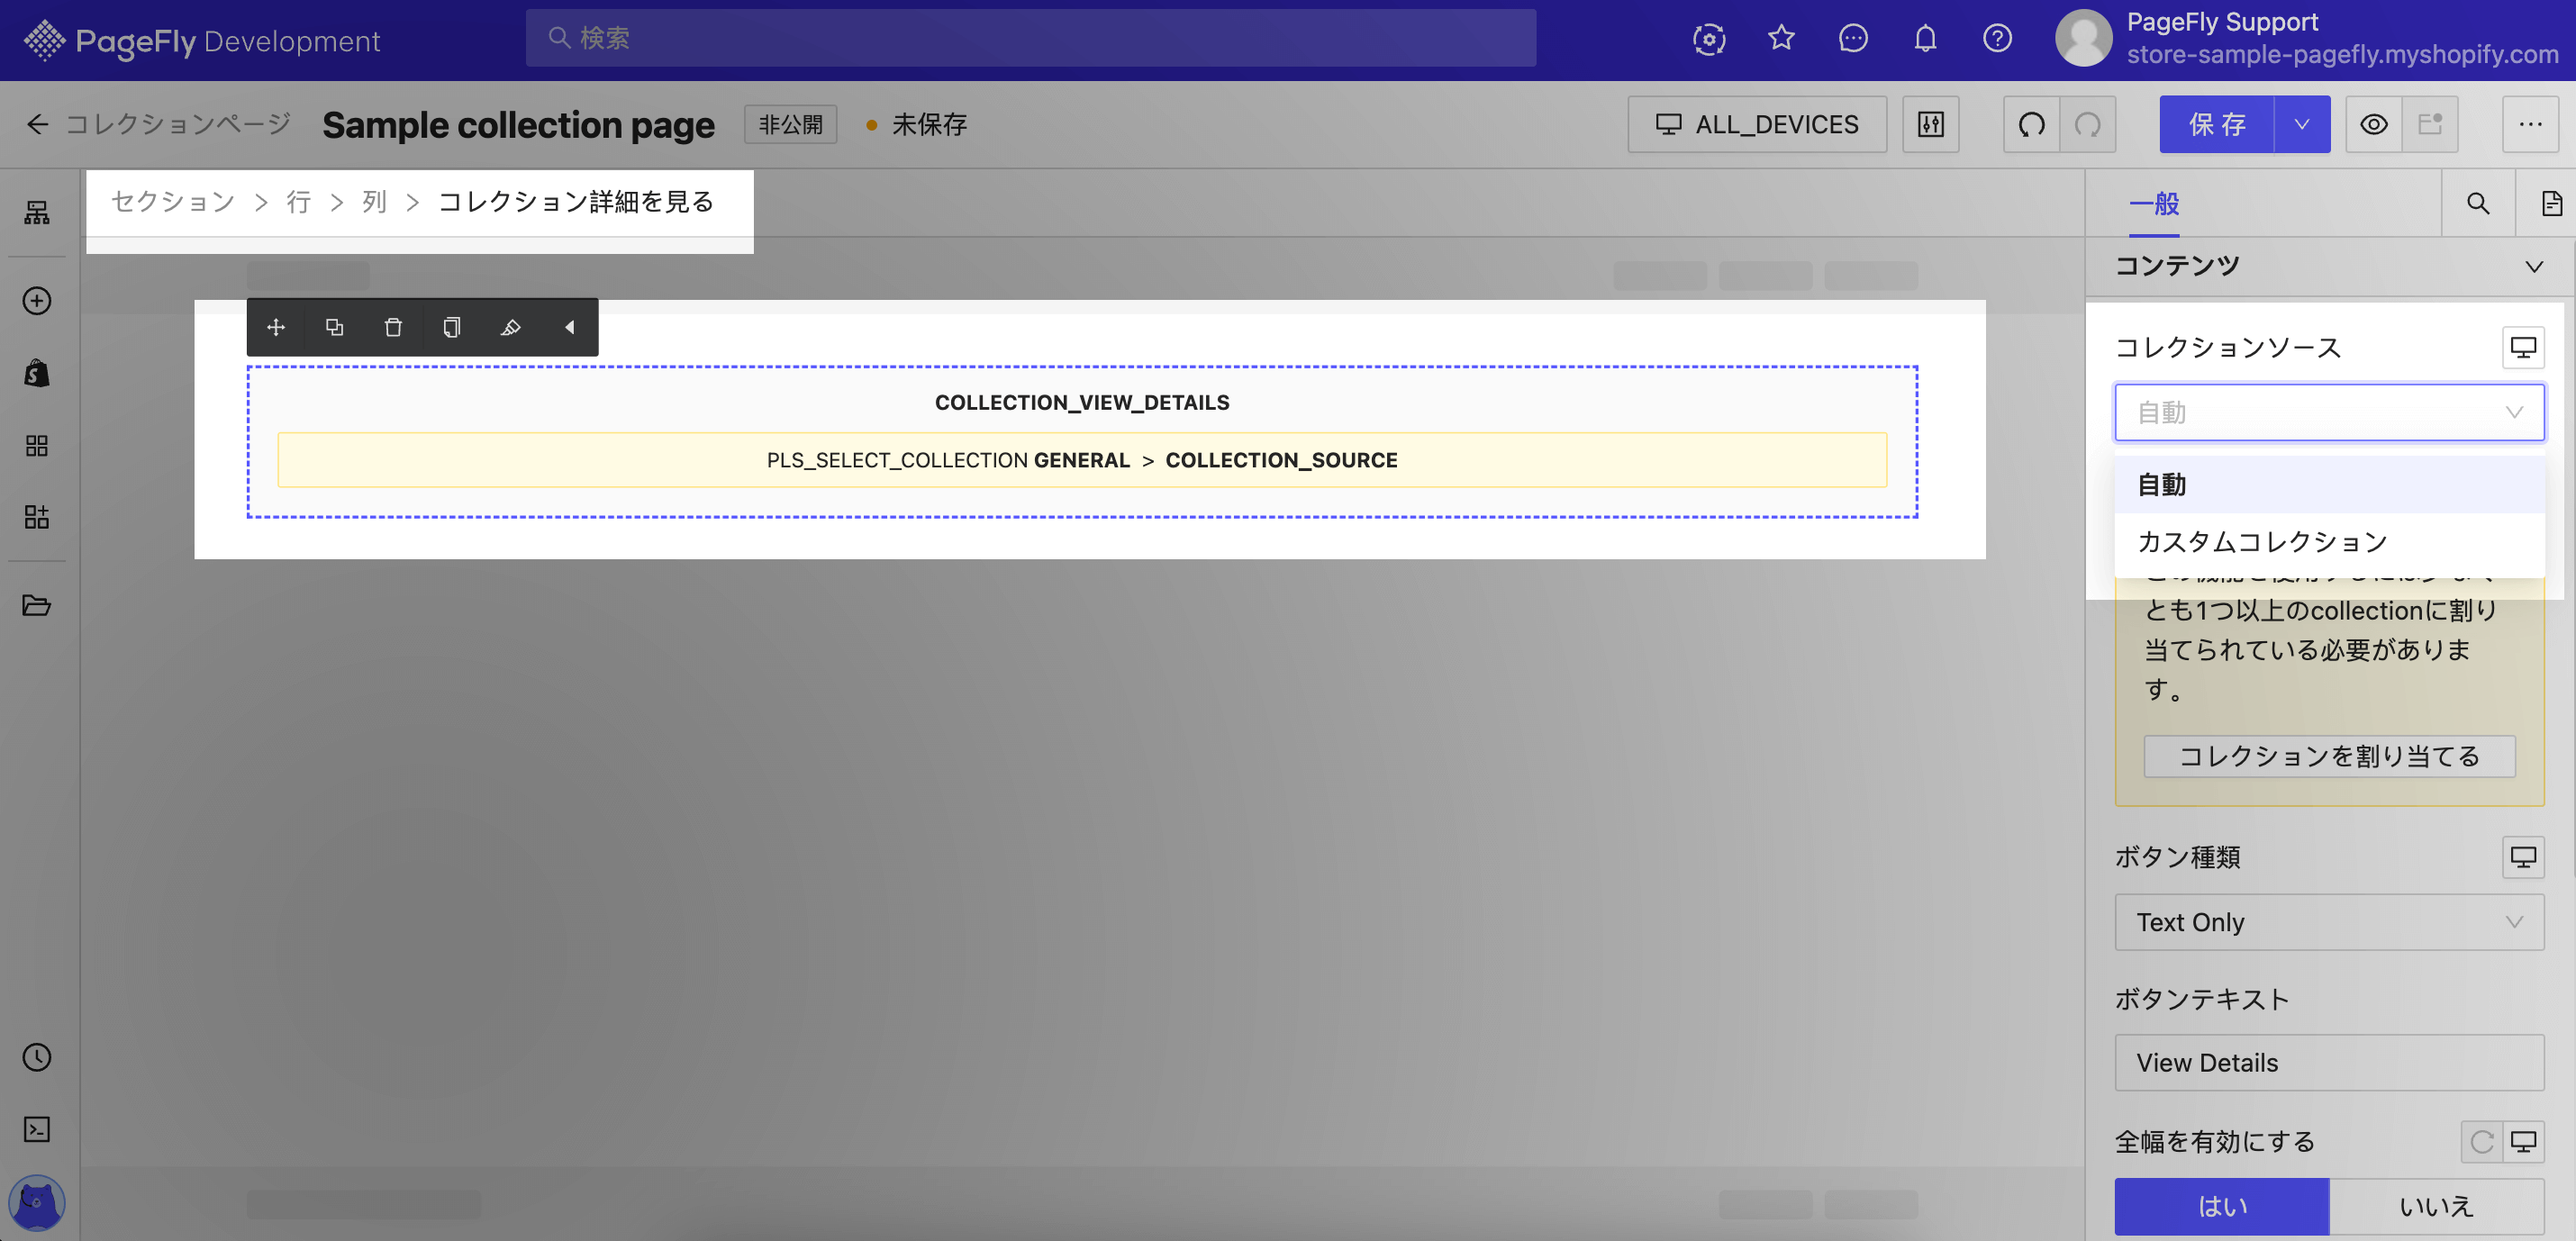Screen dimensions: 2576x1241
Task: Click the コレクション詳細を見る breadcrumb
Action: [x=576, y=202]
